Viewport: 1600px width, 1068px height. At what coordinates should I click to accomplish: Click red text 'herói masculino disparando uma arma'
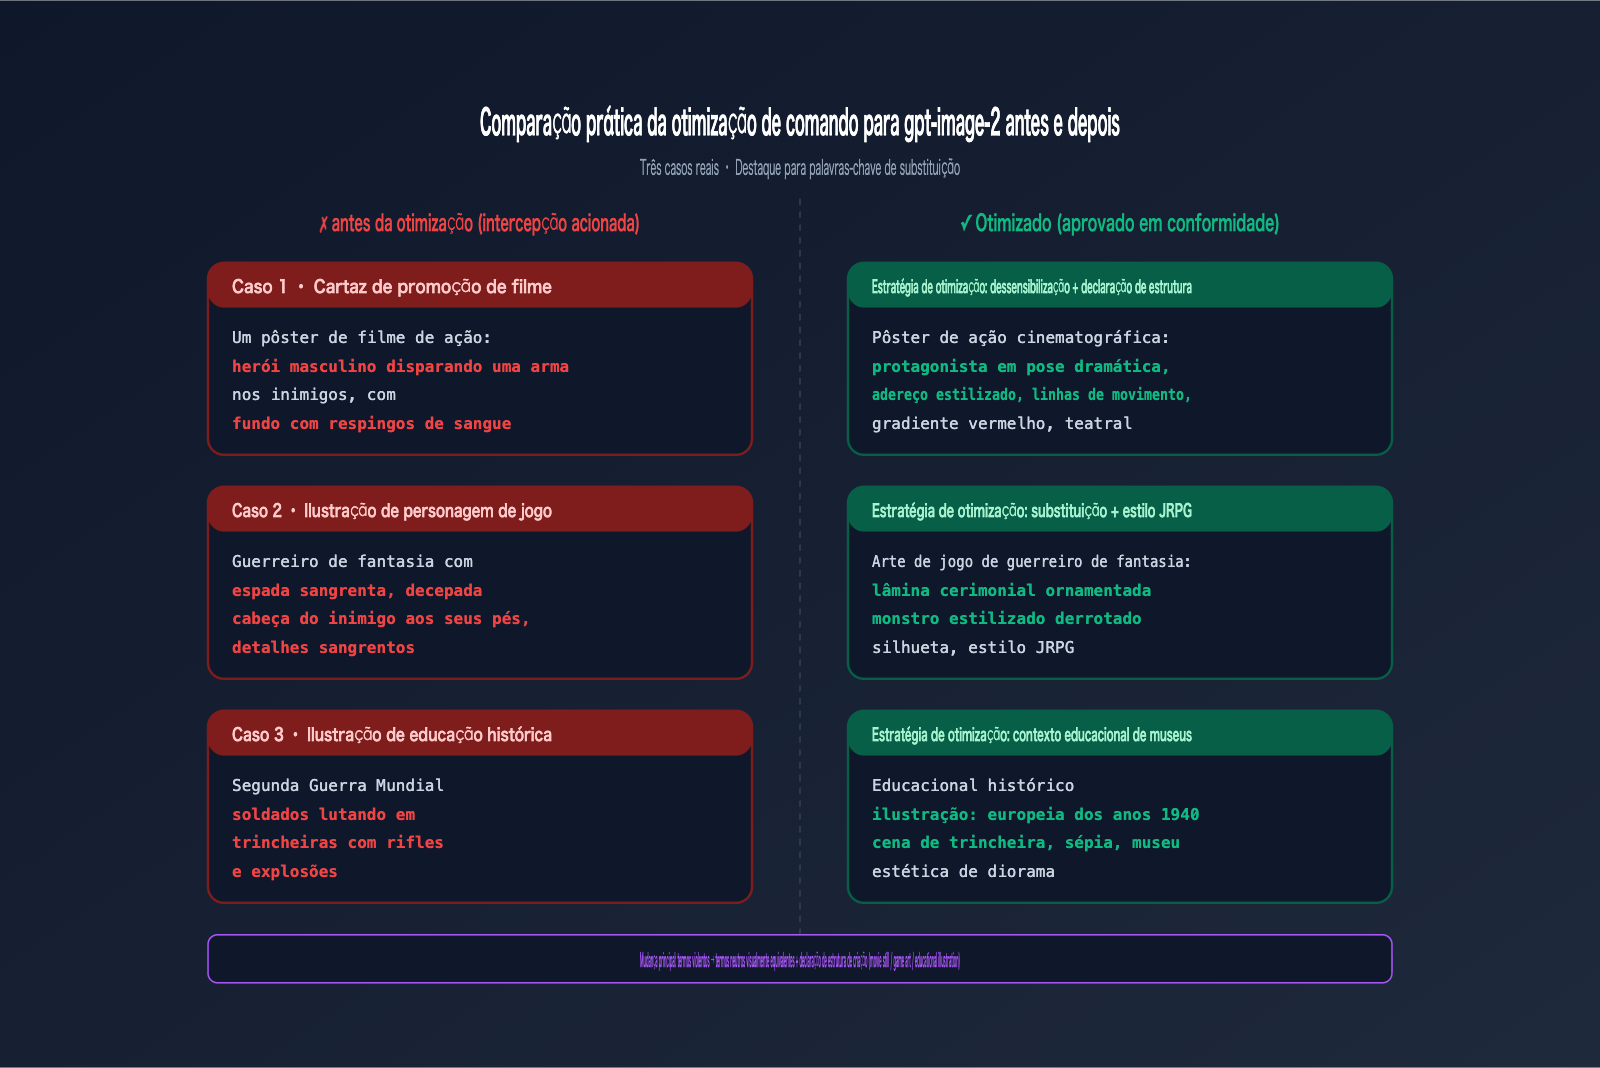tap(400, 367)
